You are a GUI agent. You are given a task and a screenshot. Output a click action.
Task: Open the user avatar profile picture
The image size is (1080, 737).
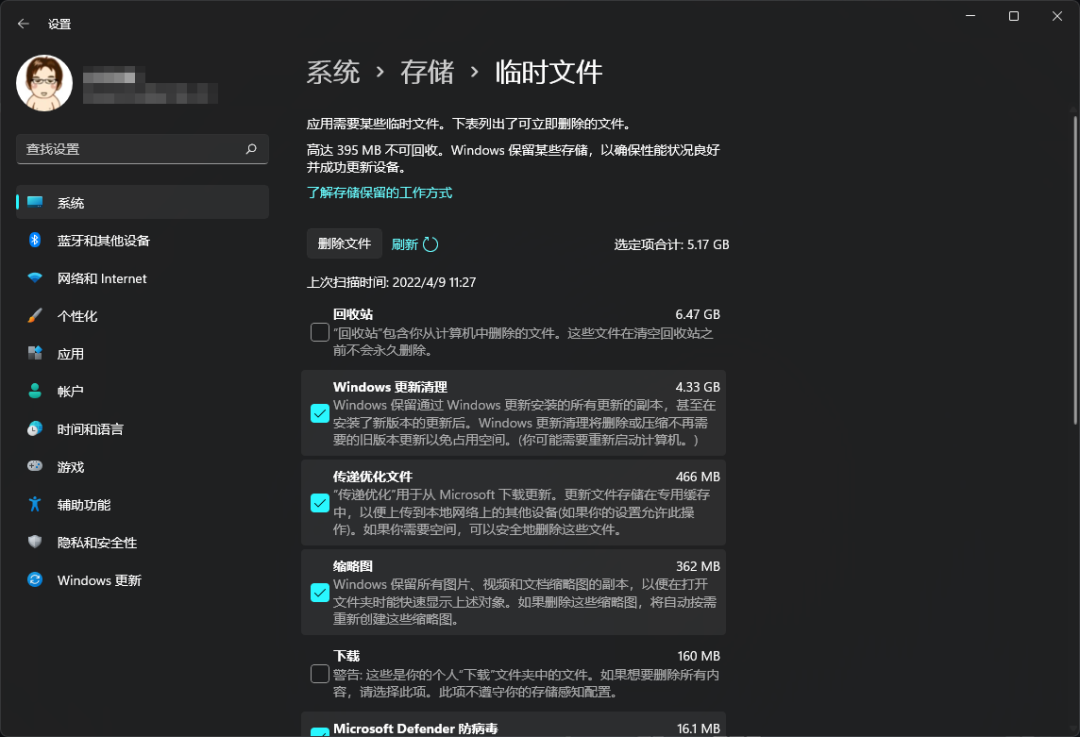click(x=44, y=83)
